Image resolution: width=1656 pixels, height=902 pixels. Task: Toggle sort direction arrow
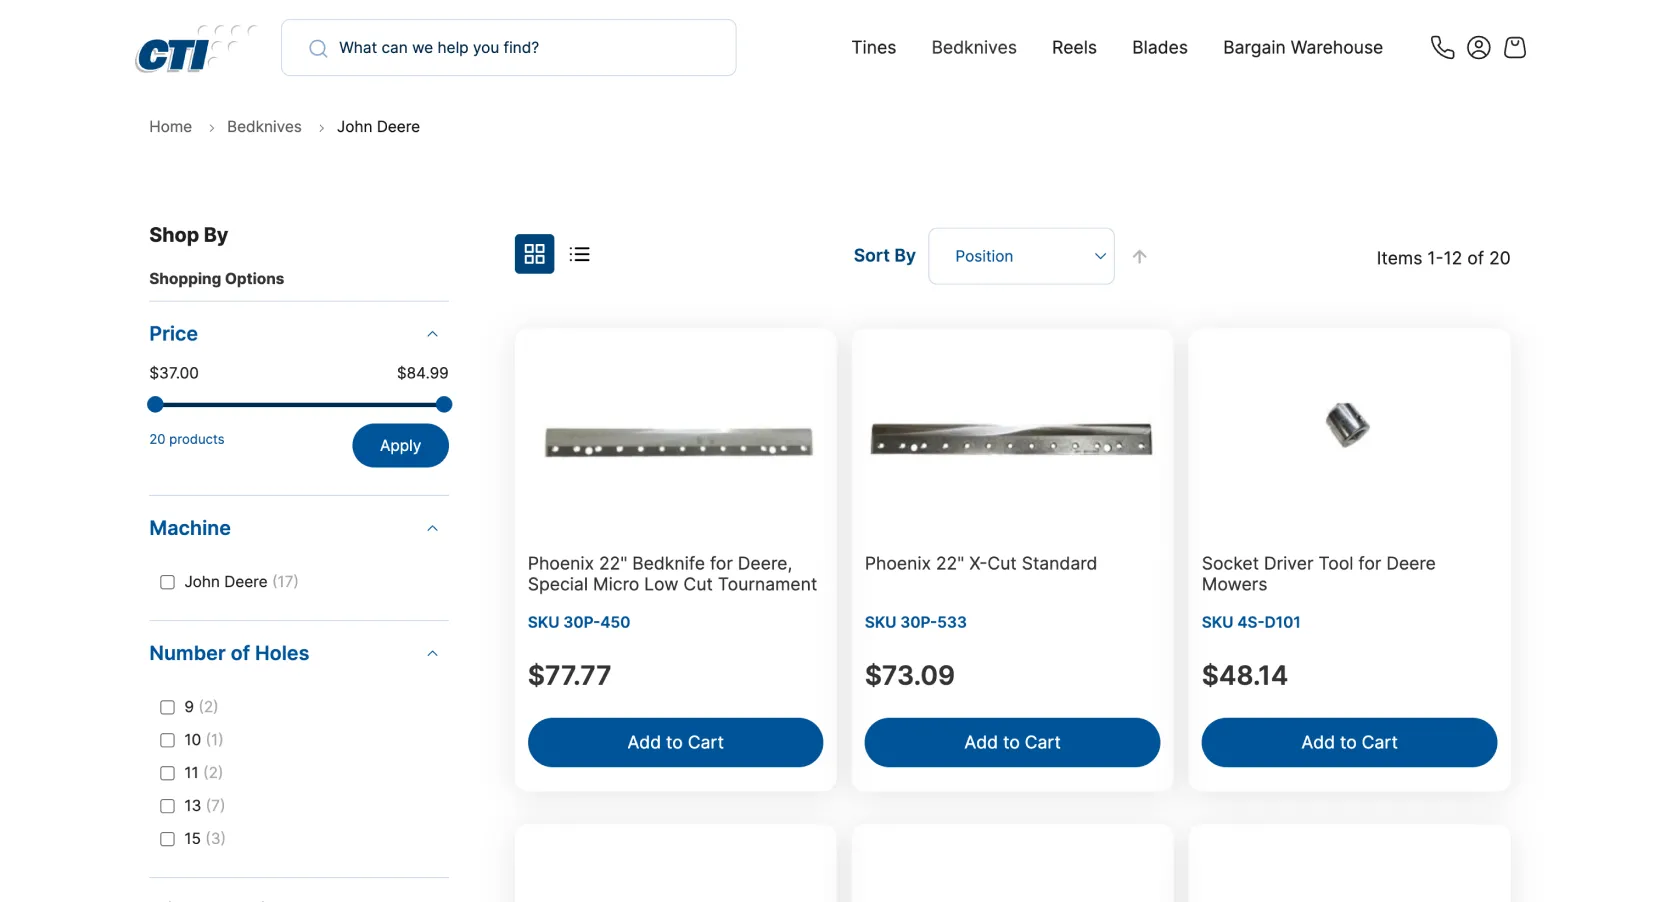1139,256
